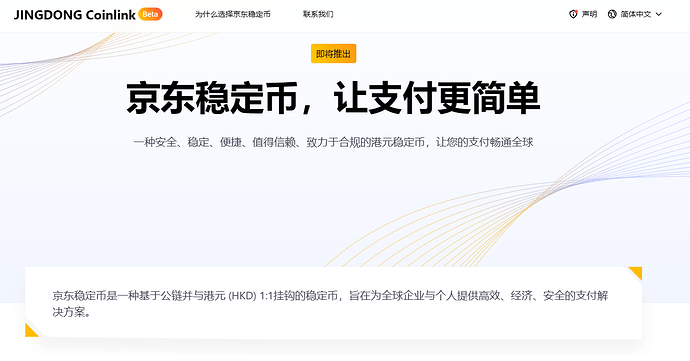Open 为什么选择京东稳定币 menu item
The image size is (690, 361).
(x=233, y=14)
